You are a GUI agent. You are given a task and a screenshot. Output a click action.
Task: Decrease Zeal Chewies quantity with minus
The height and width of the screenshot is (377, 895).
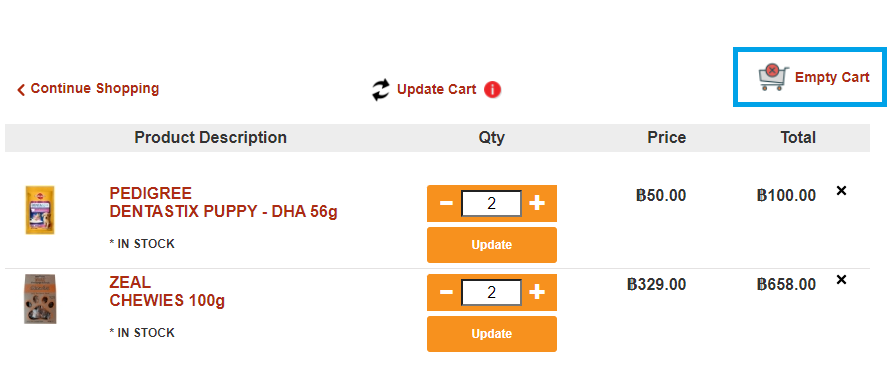446,292
